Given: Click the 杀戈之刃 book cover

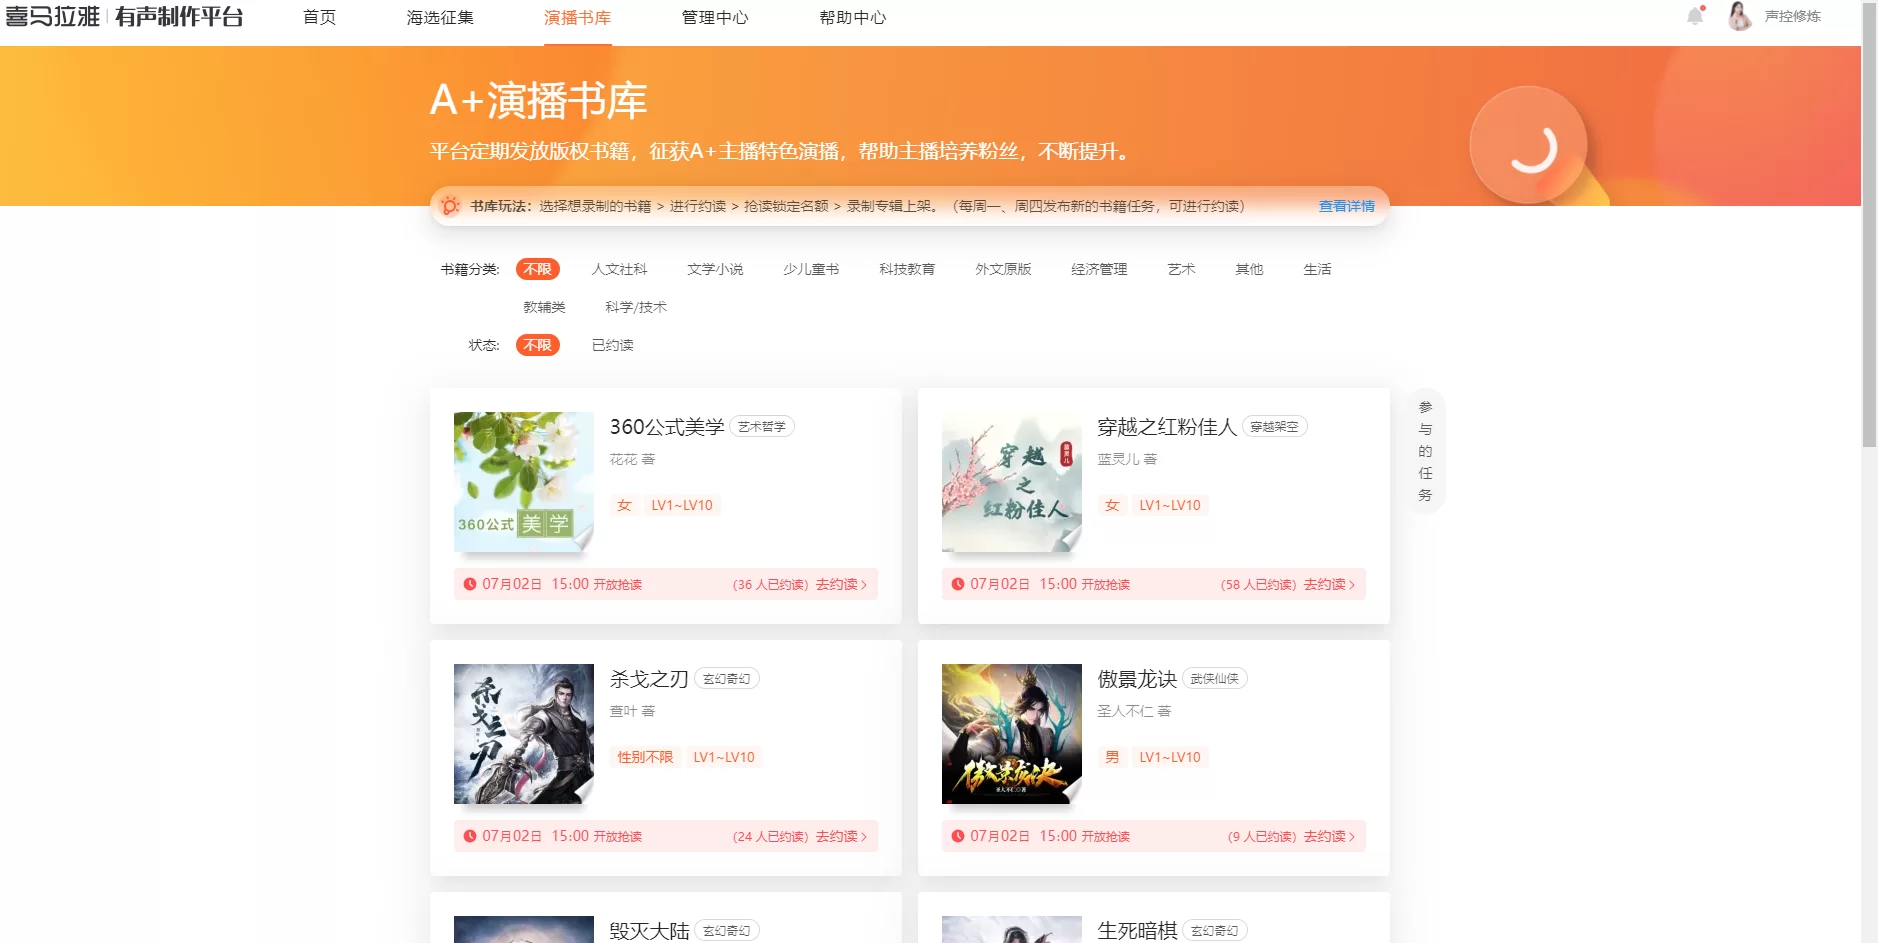Looking at the screenshot, I should (522, 734).
